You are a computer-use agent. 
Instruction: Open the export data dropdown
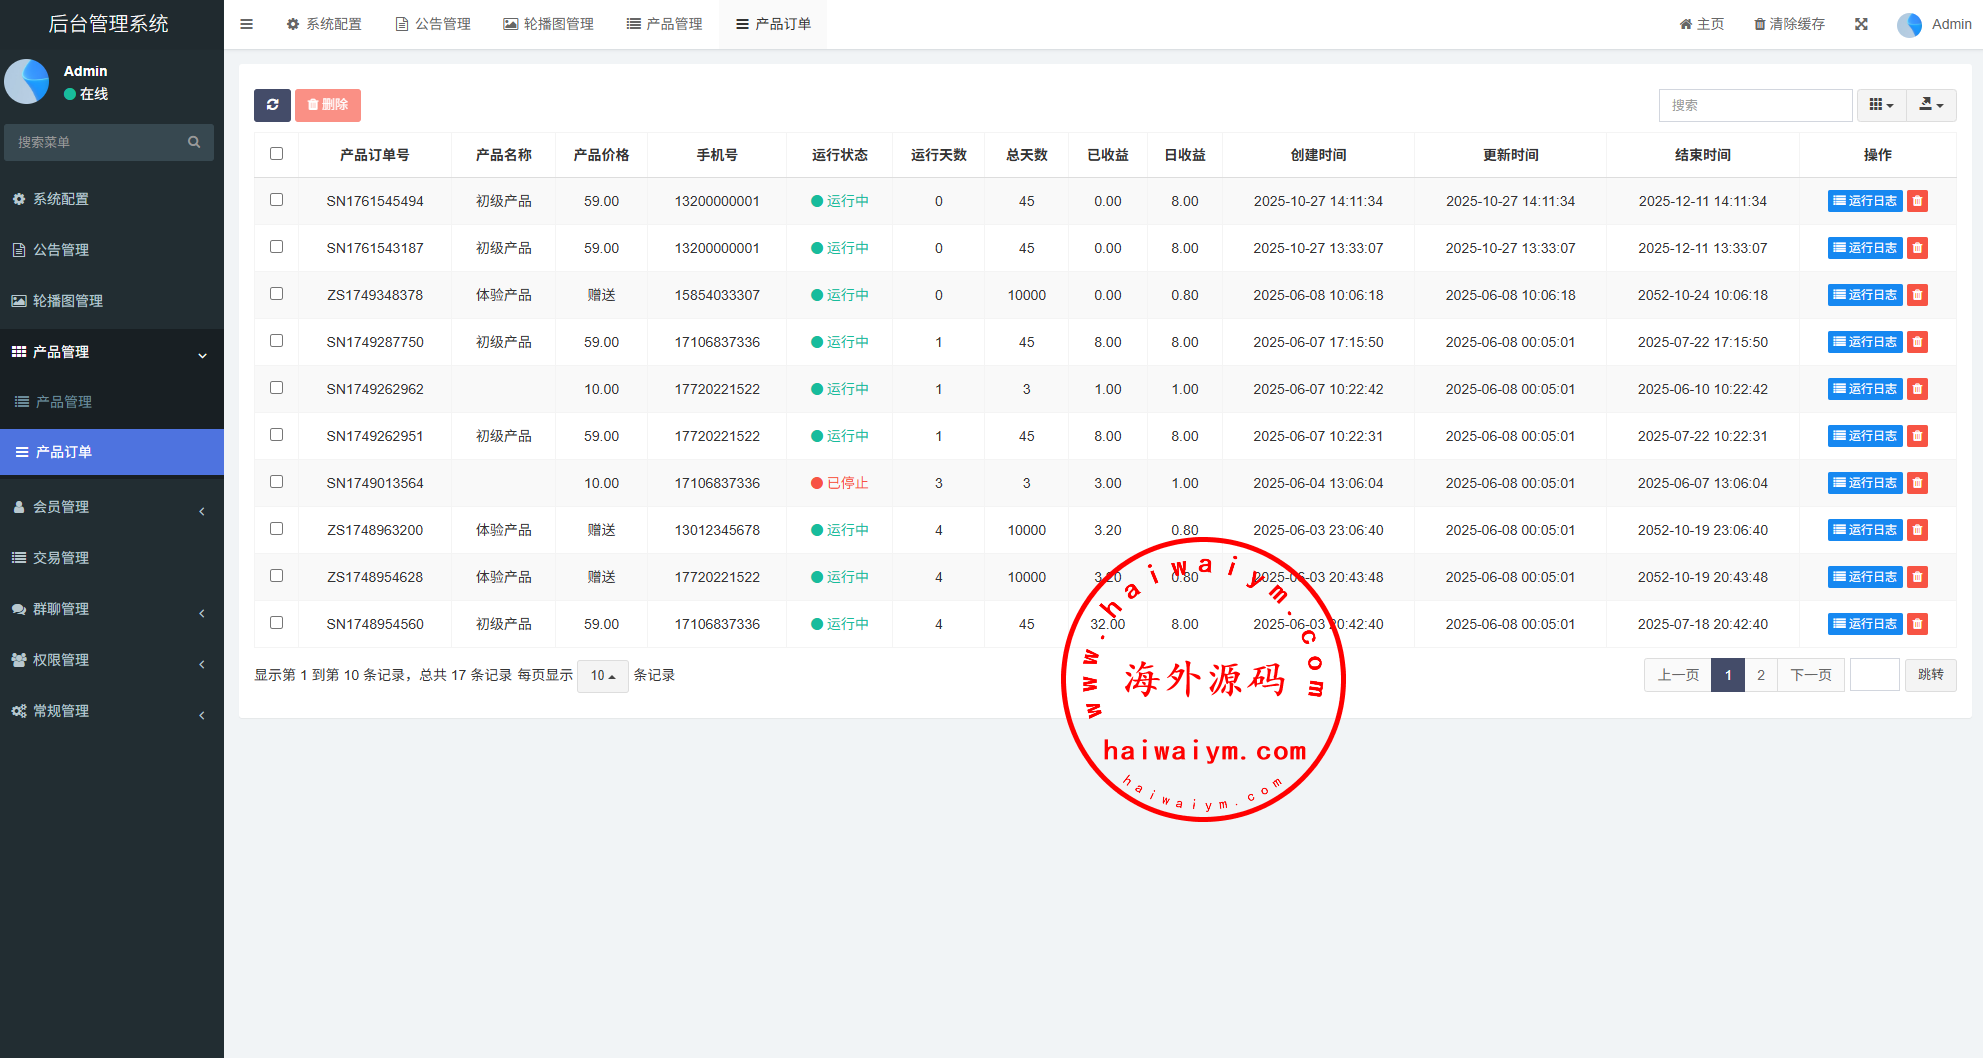tap(1931, 105)
